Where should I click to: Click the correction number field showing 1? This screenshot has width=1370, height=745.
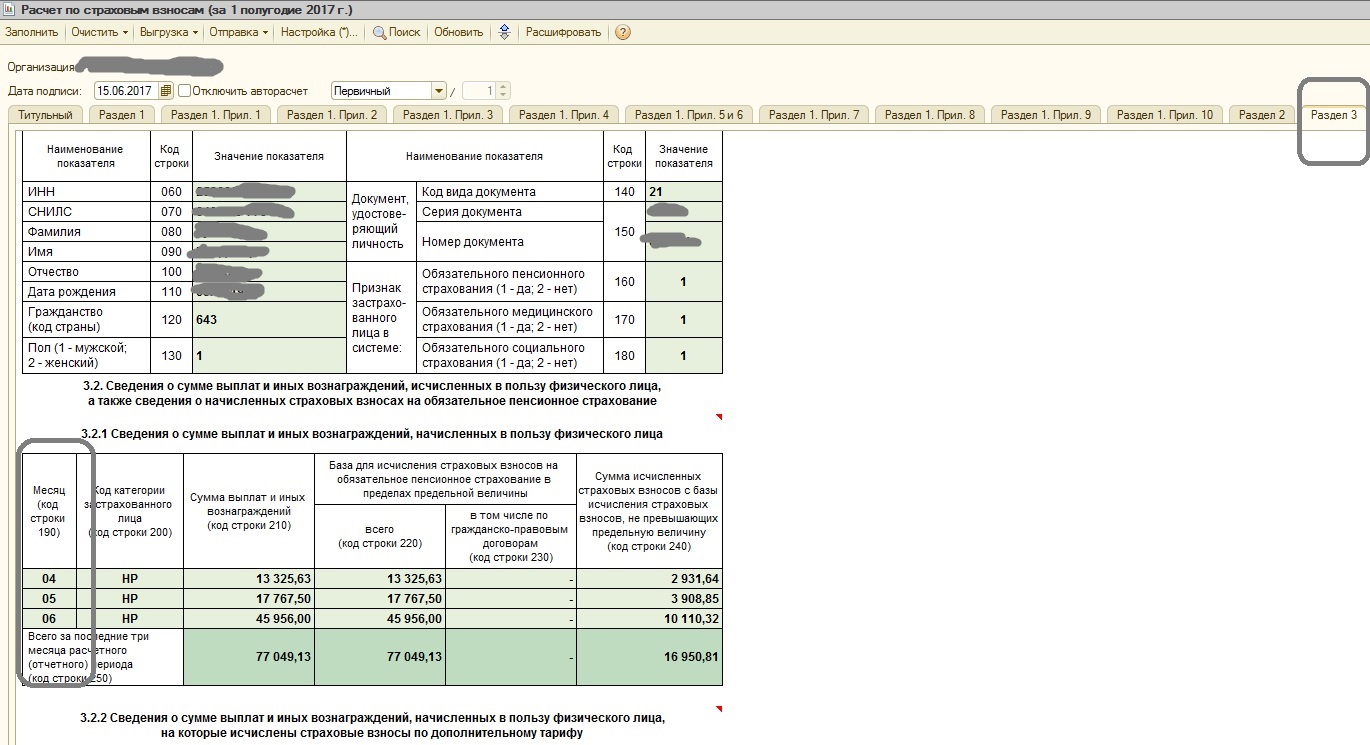pyautogui.click(x=480, y=91)
